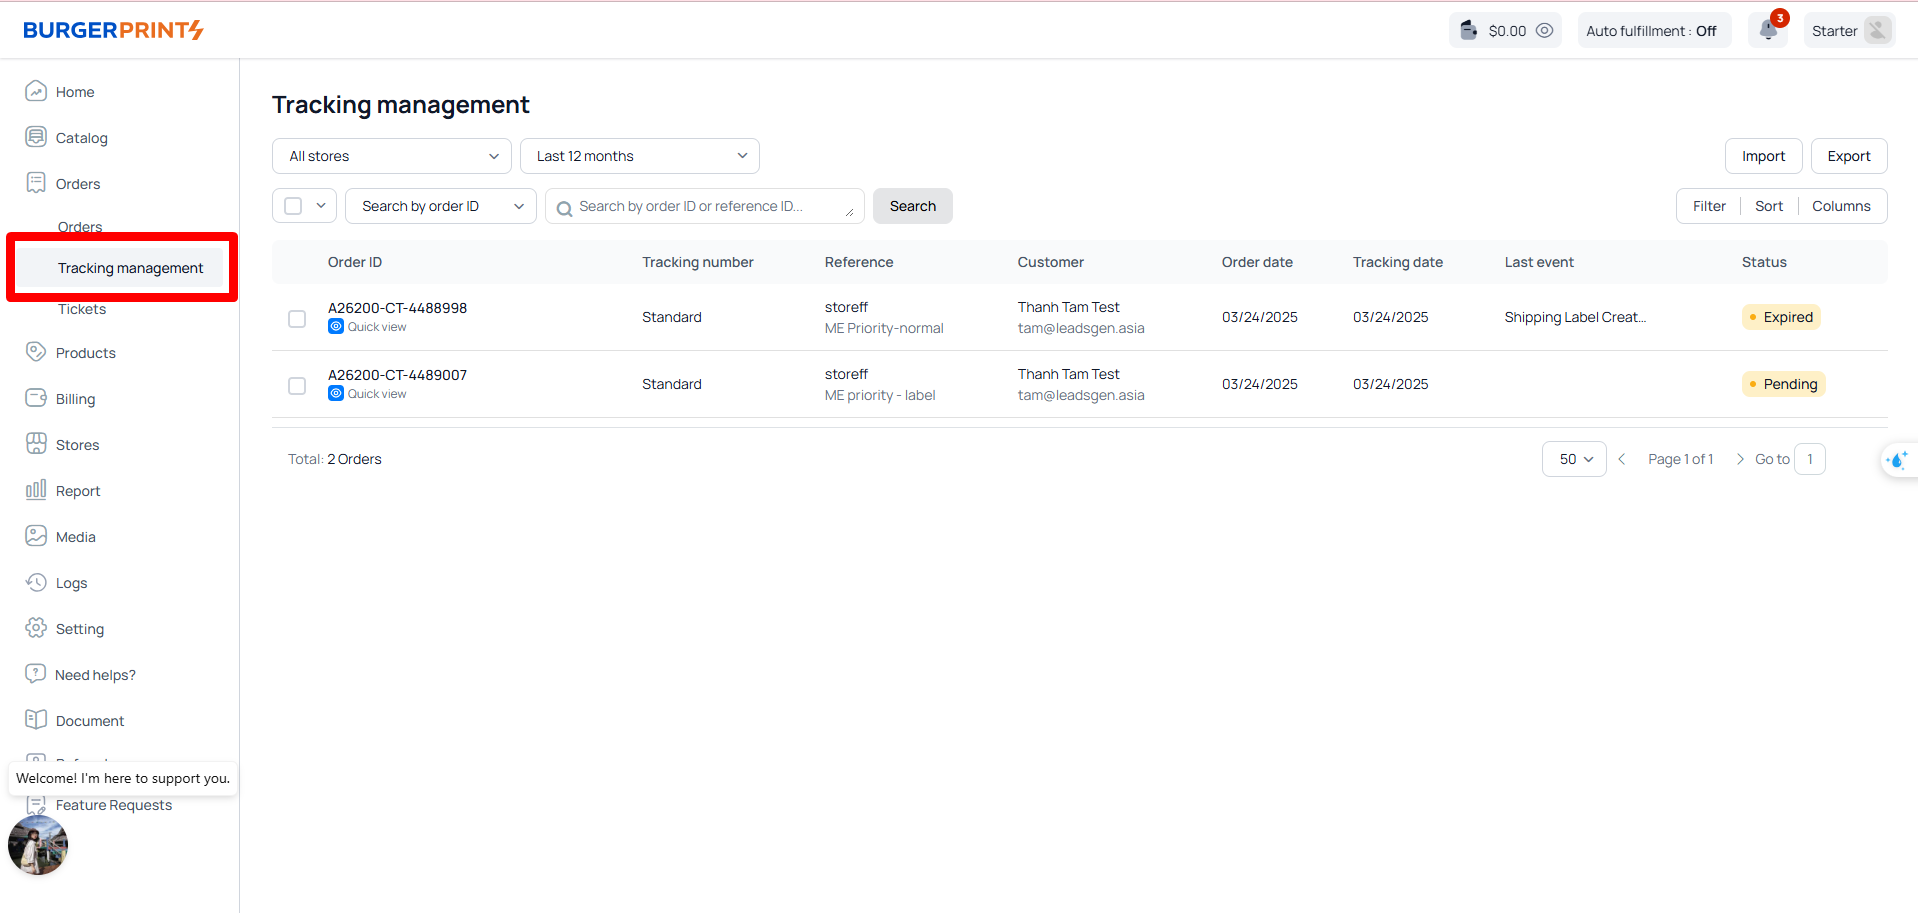Check the box for order A26200-CT-4488998

point(297,319)
